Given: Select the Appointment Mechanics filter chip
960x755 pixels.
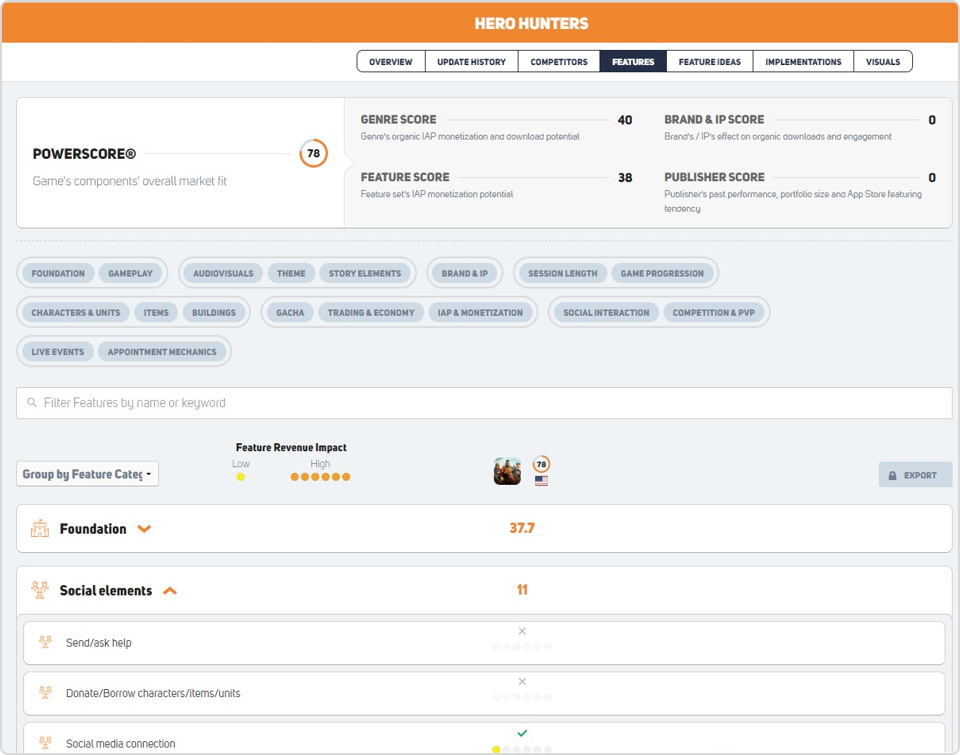Looking at the screenshot, I should click(162, 351).
